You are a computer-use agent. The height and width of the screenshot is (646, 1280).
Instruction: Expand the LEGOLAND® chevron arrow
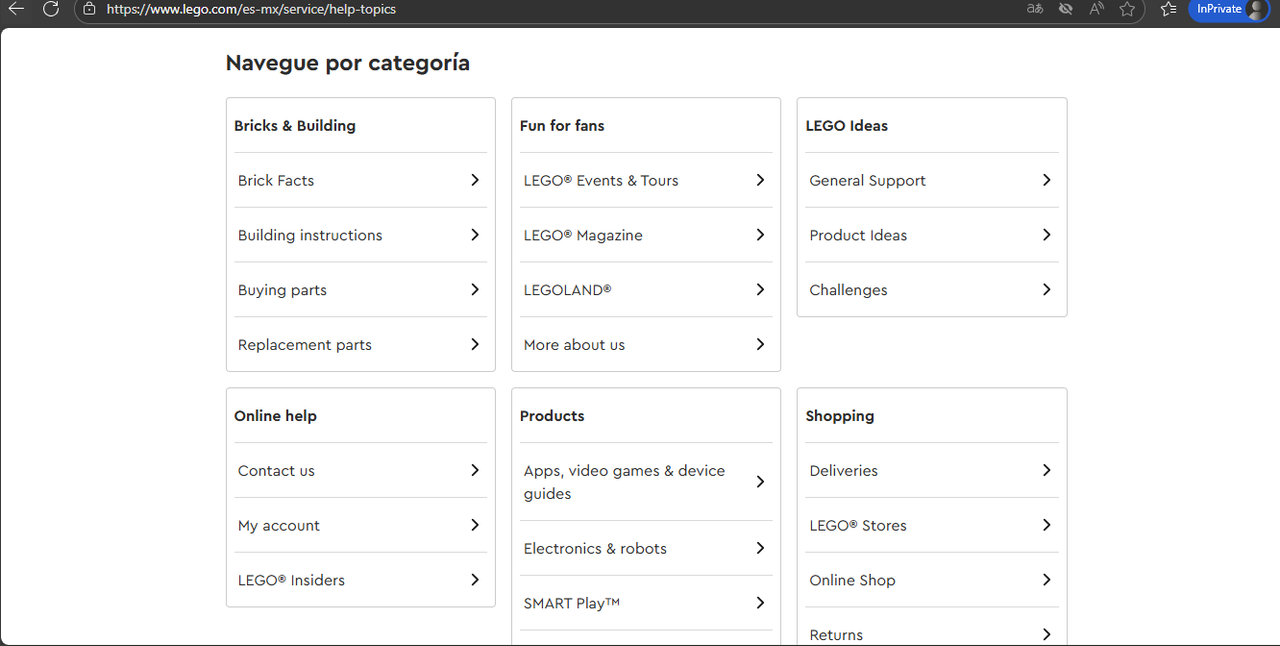[760, 290]
